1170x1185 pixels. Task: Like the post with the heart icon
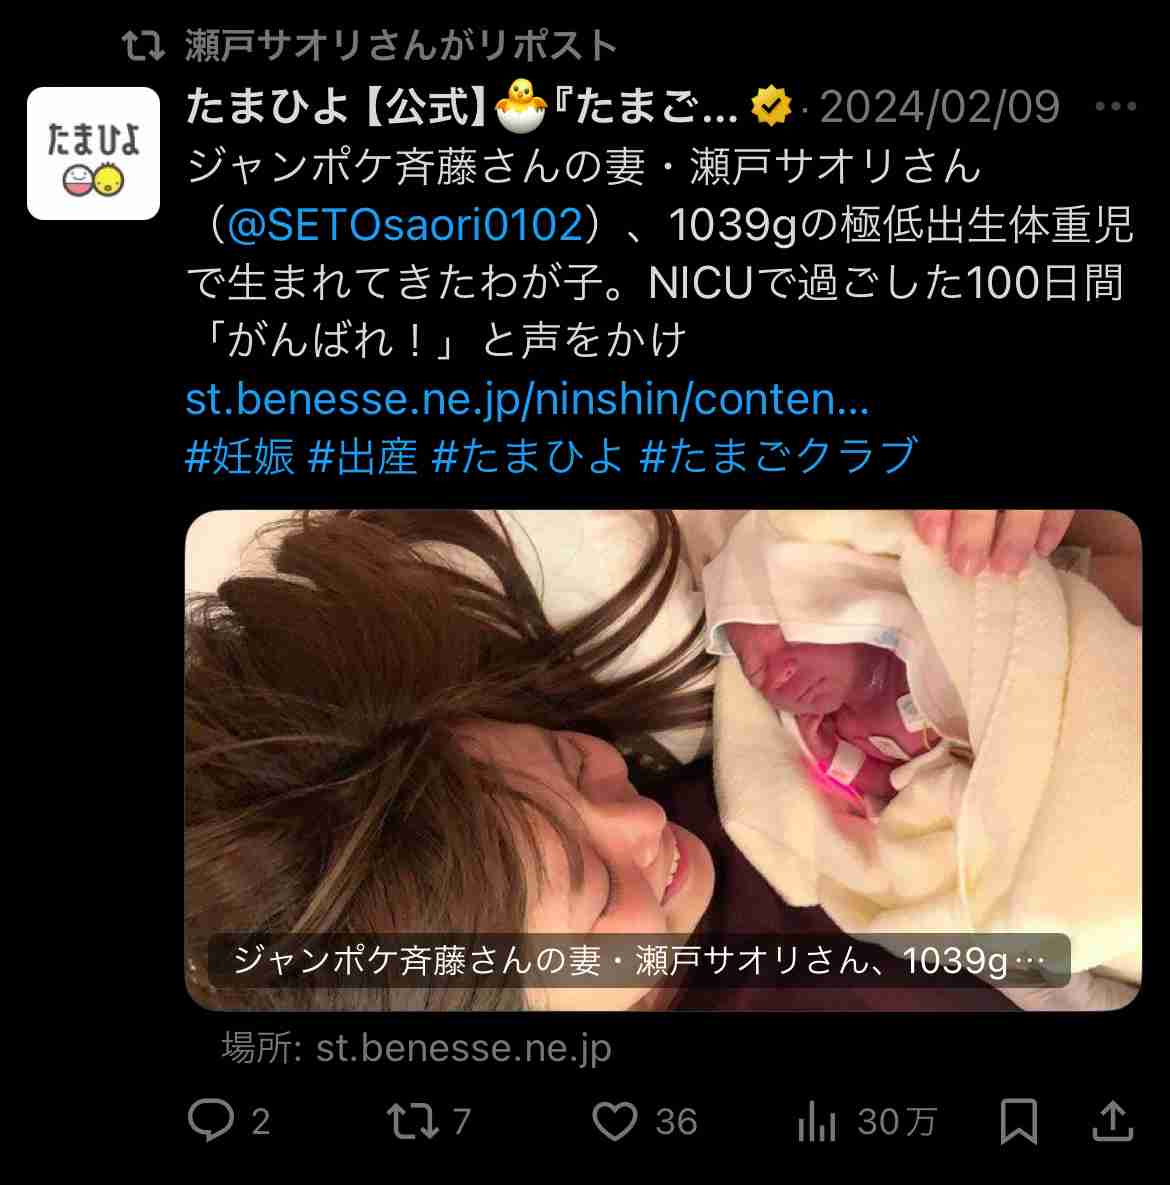(614, 1121)
